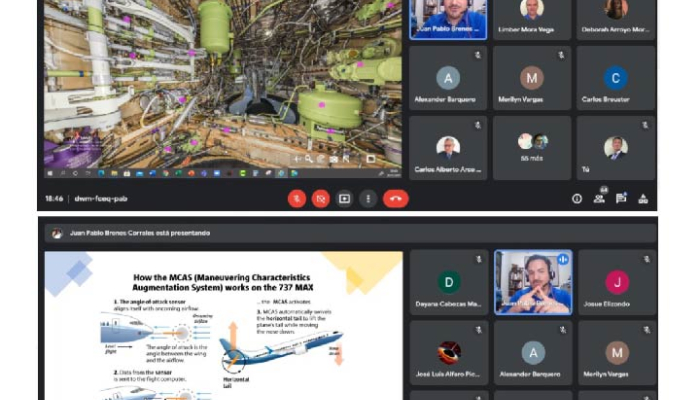Click the MCAS 737 MAX presentation slide
Screen dimensions: 700x400
point(223,325)
